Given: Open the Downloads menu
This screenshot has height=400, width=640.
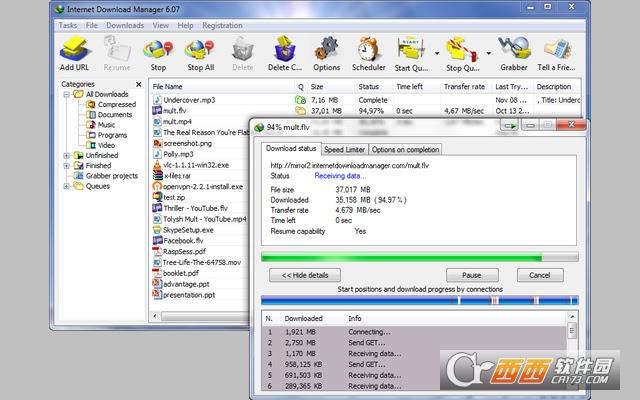Looking at the screenshot, I should pos(125,25).
